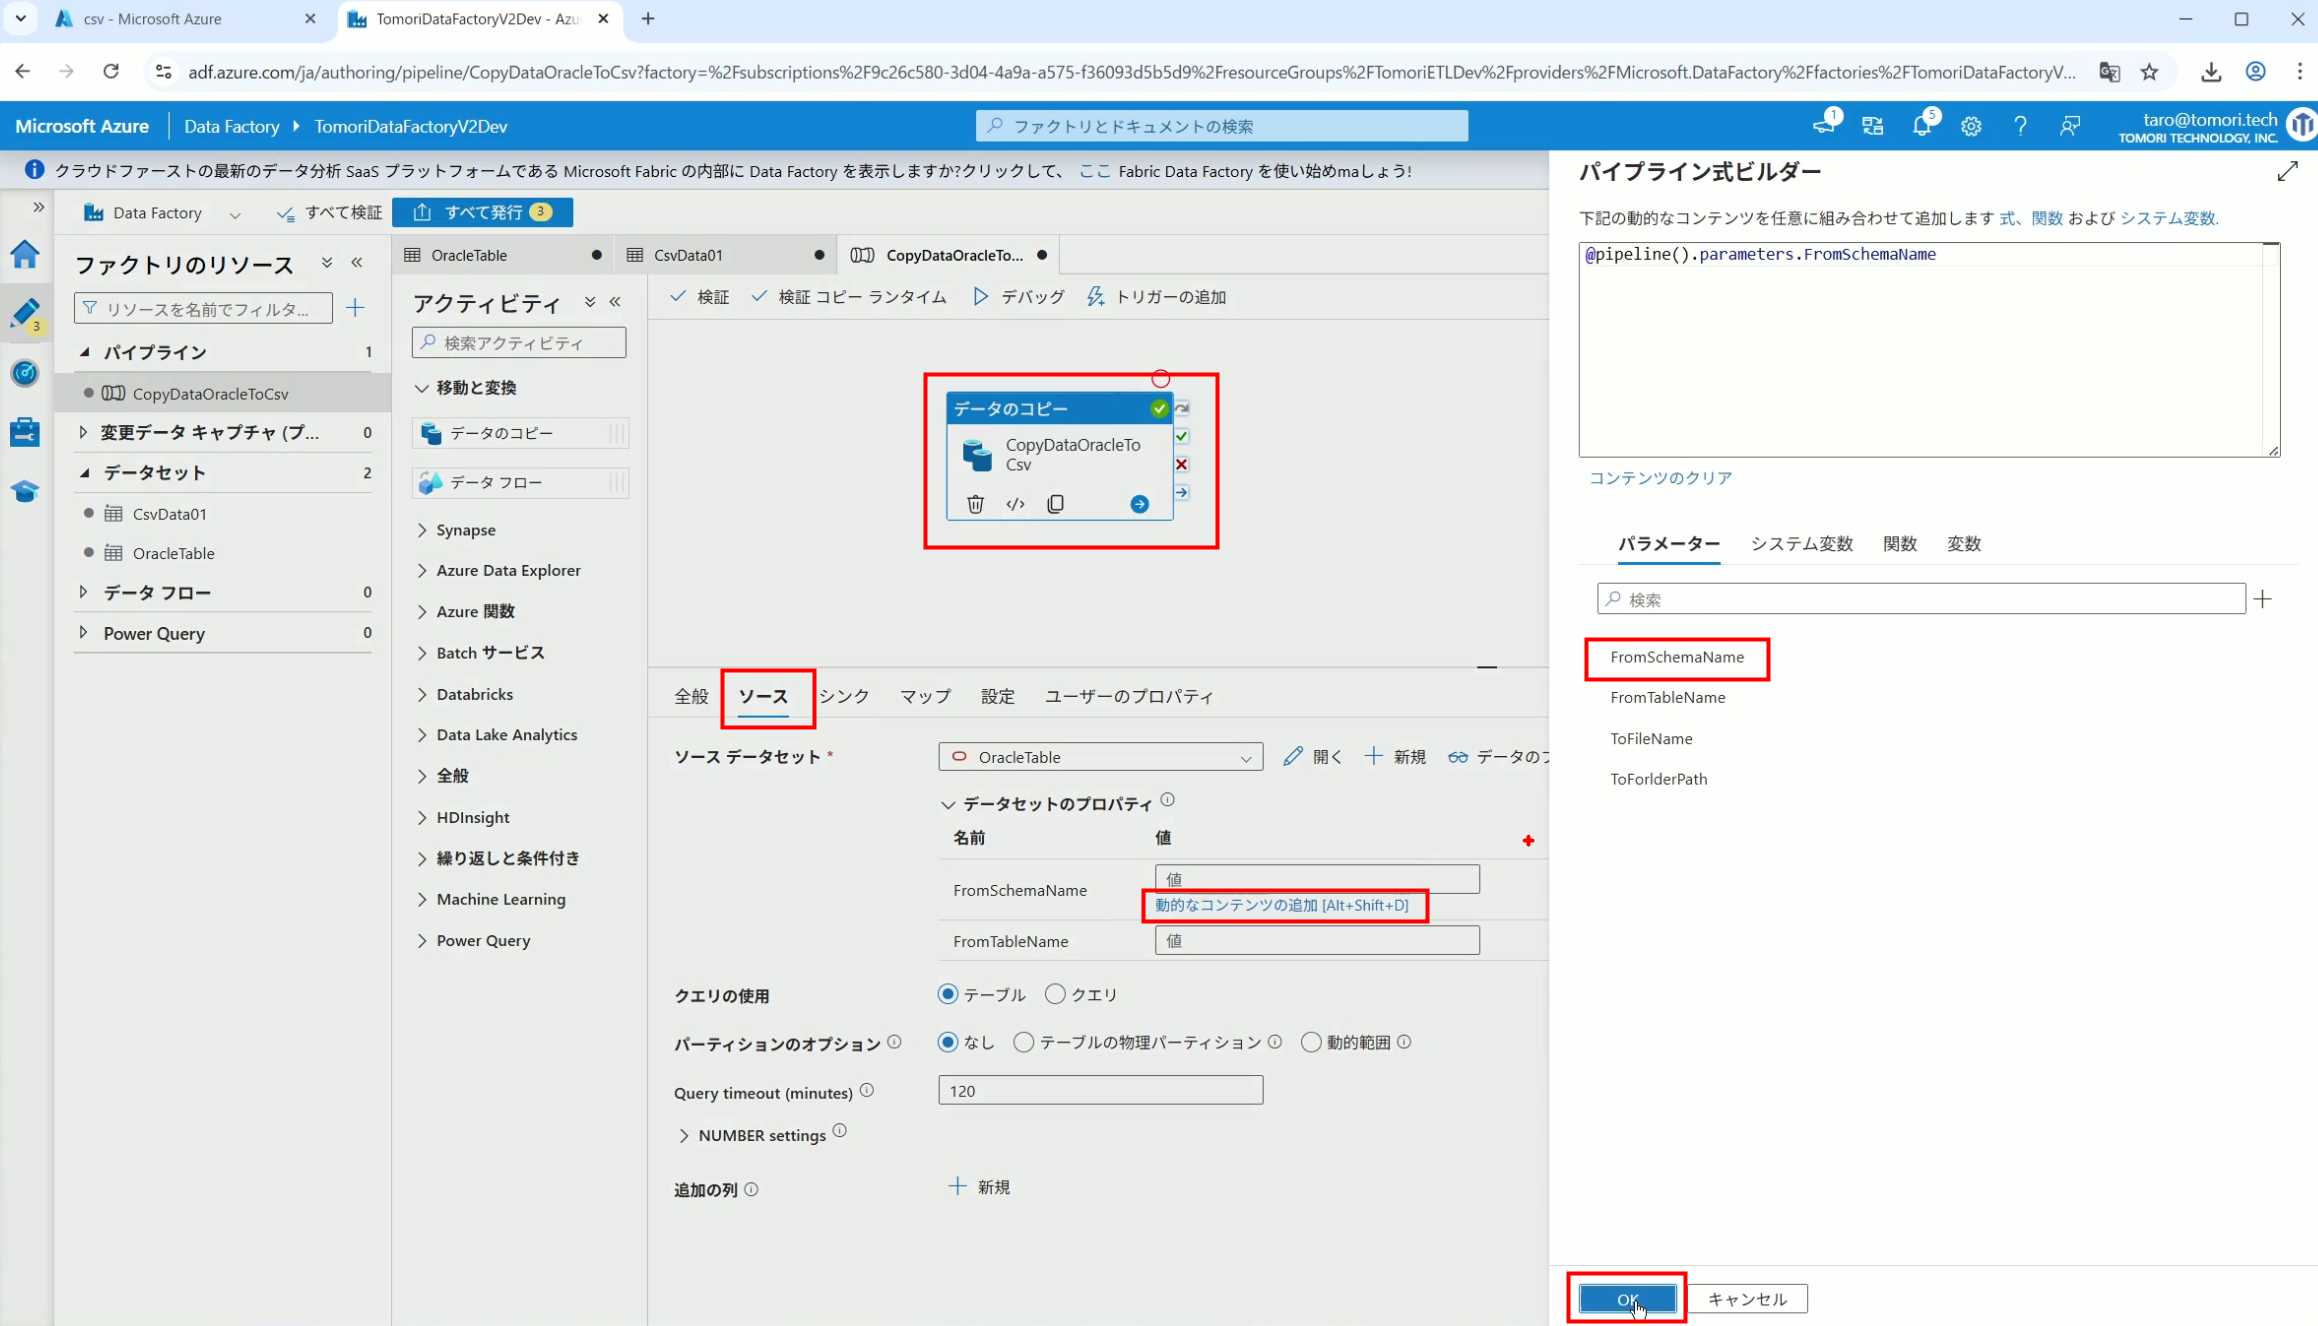
Task: Click the clone activity icon
Action: (x=1055, y=504)
